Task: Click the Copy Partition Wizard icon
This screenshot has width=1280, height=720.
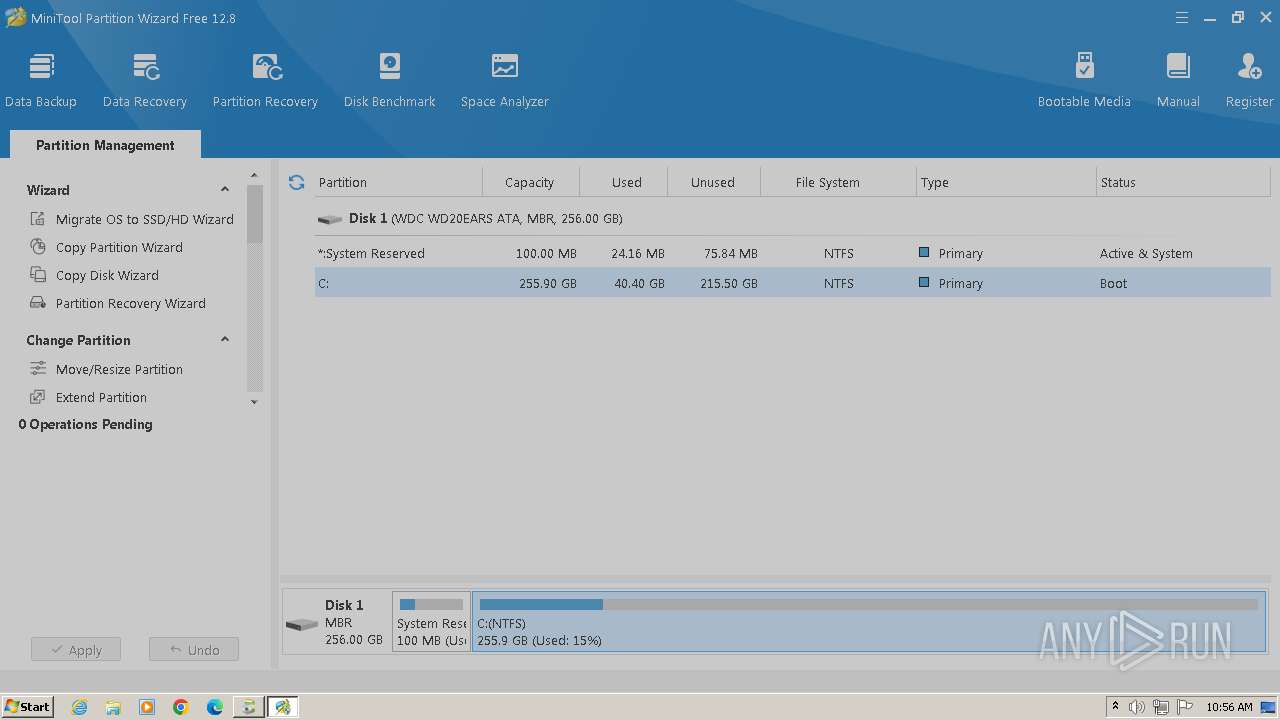Action: 38,247
